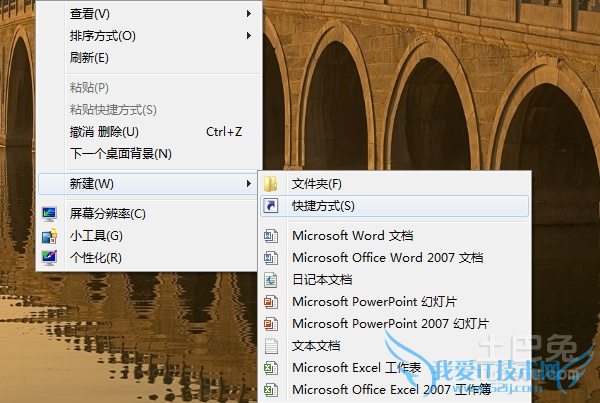Click the folder icon beside 文件夹(F)
Image resolution: width=600 pixels, height=403 pixels.
(x=271, y=184)
